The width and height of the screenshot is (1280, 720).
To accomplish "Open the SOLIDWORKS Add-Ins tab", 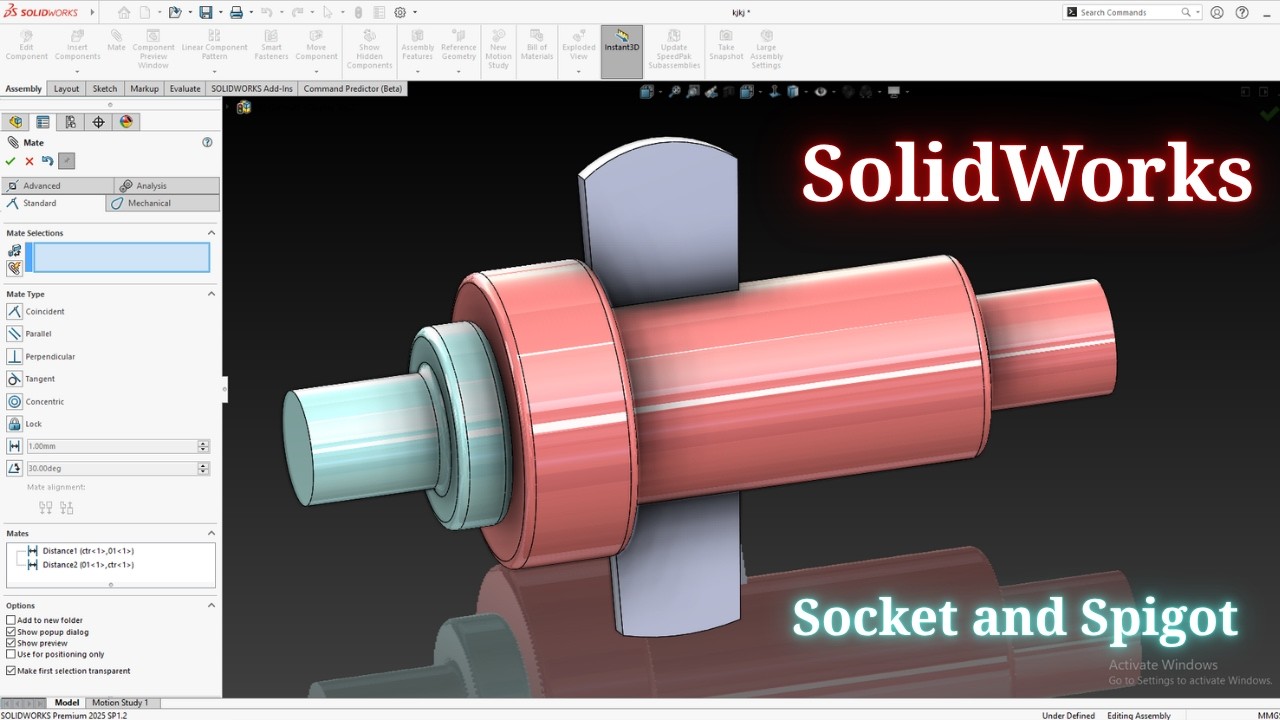I will (x=252, y=88).
